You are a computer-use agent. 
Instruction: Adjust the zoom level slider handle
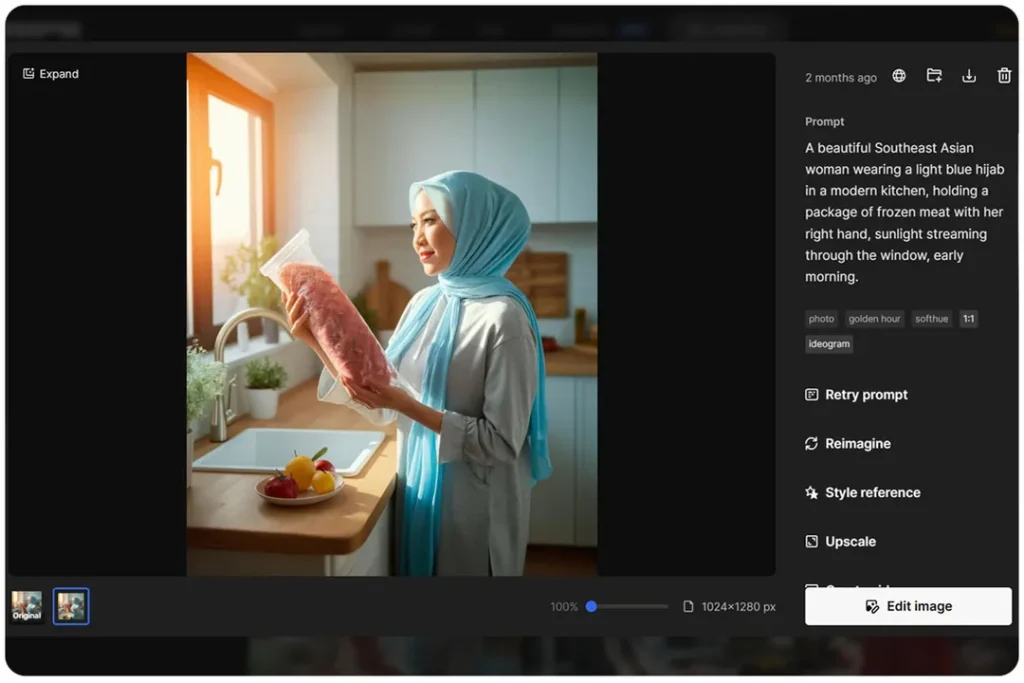(x=592, y=607)
